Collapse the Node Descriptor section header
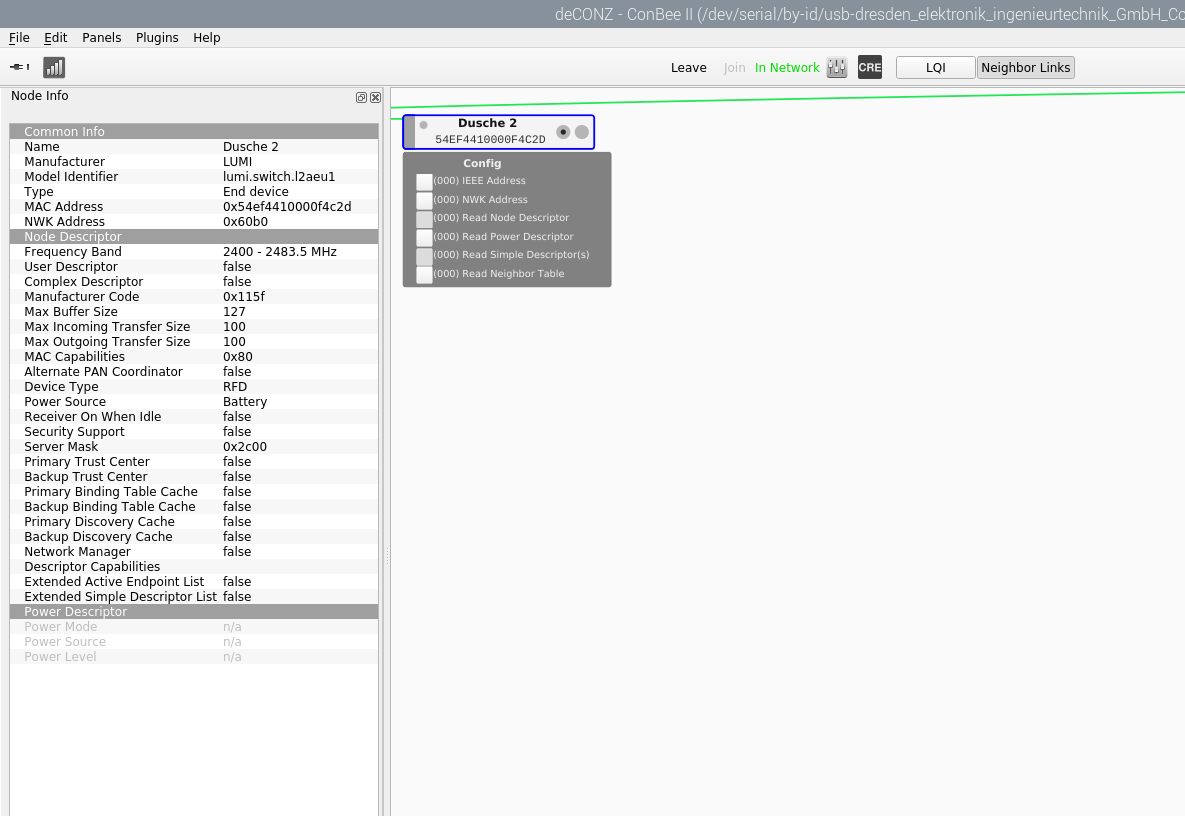Viewport: 1185px width, 816px height. [194, 237]
